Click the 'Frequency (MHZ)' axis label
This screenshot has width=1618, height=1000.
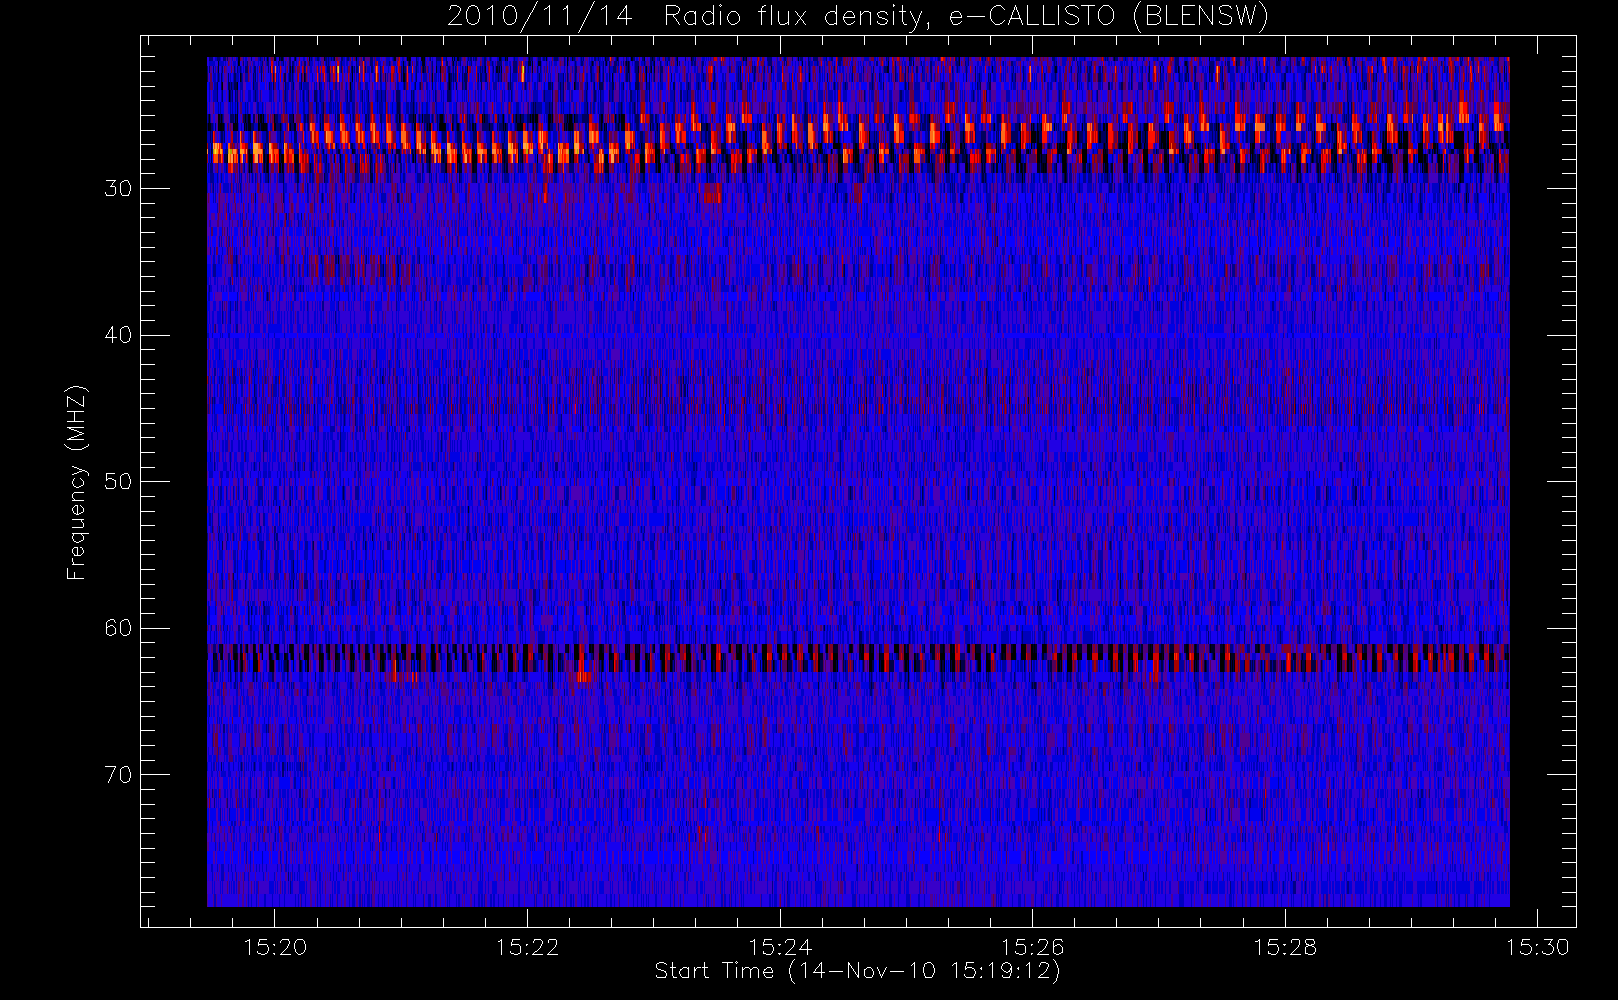76,482
